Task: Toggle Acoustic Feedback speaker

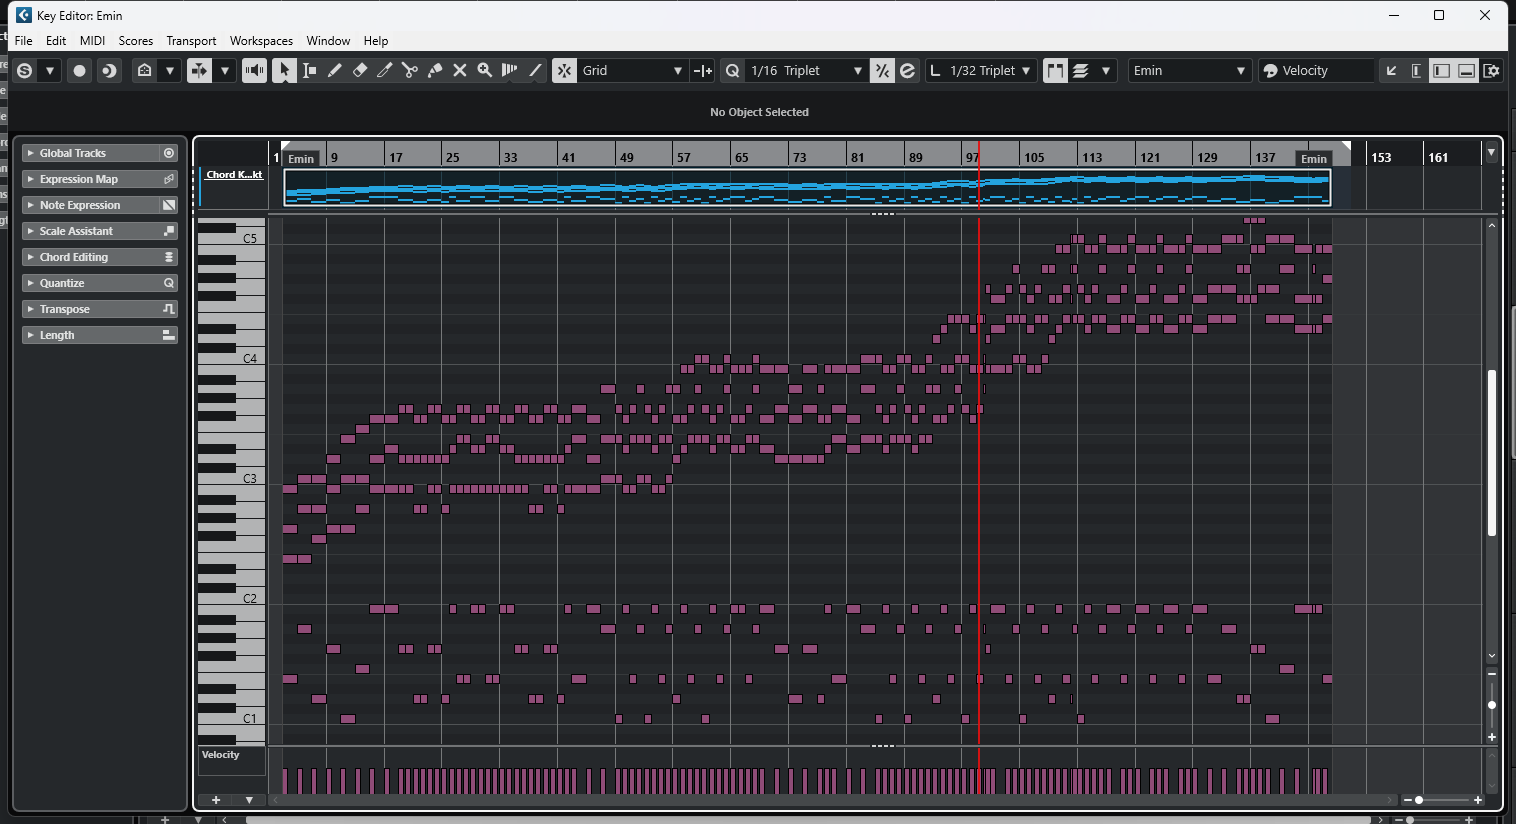Action: [x=254, y=70]
